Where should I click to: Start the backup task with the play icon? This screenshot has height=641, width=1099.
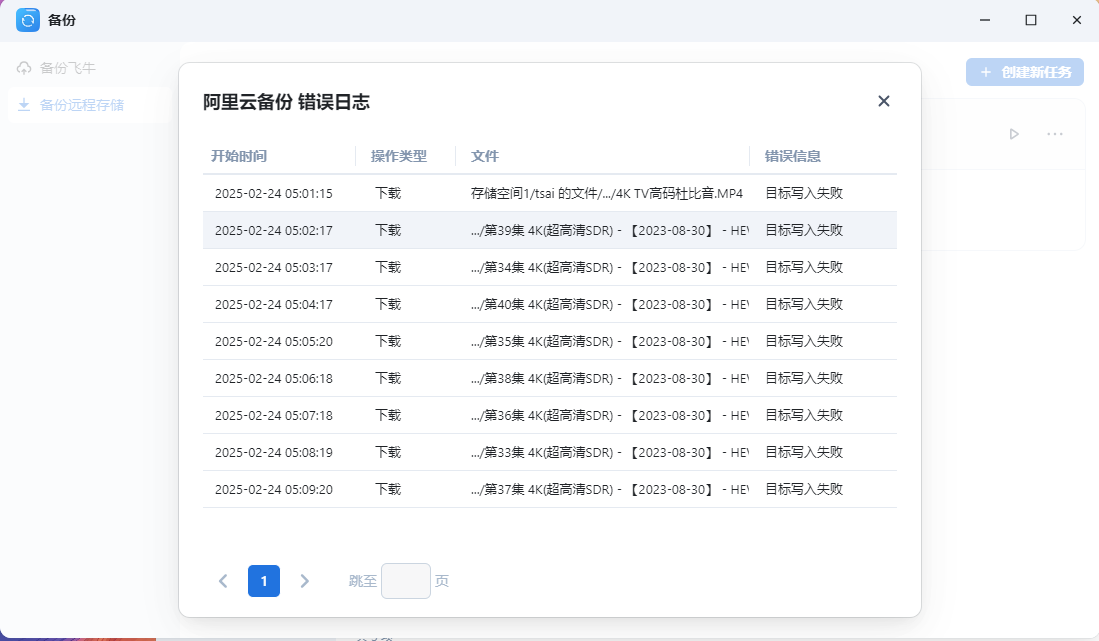click(1014, 134)
